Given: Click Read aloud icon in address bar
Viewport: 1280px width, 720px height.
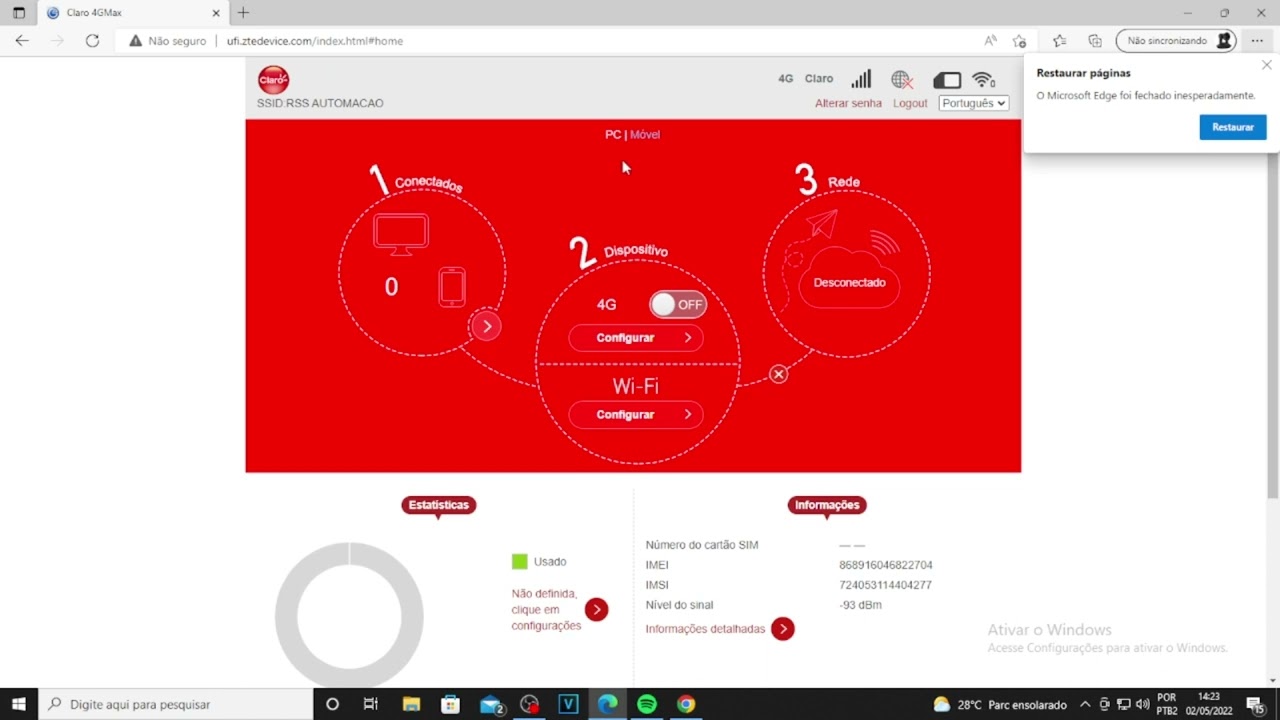Looking at the screenshot, I should click(990, 41).
